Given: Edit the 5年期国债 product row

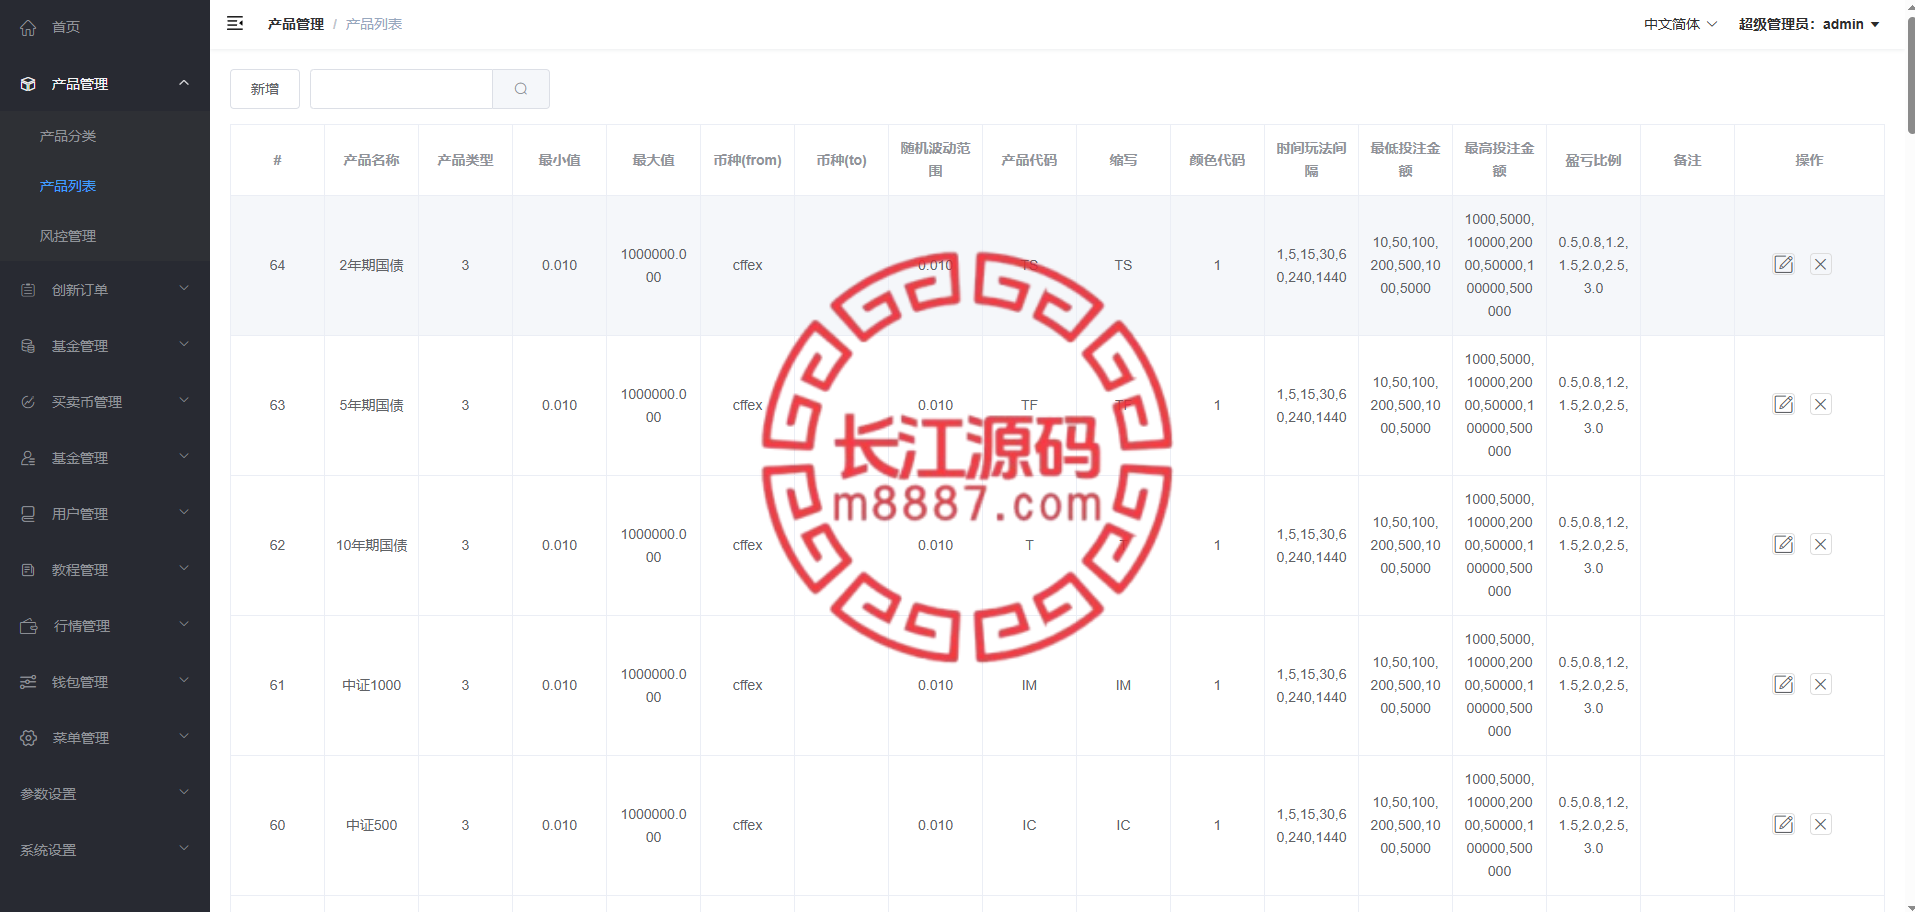Looking at the screenshot, I should 1783,404.
